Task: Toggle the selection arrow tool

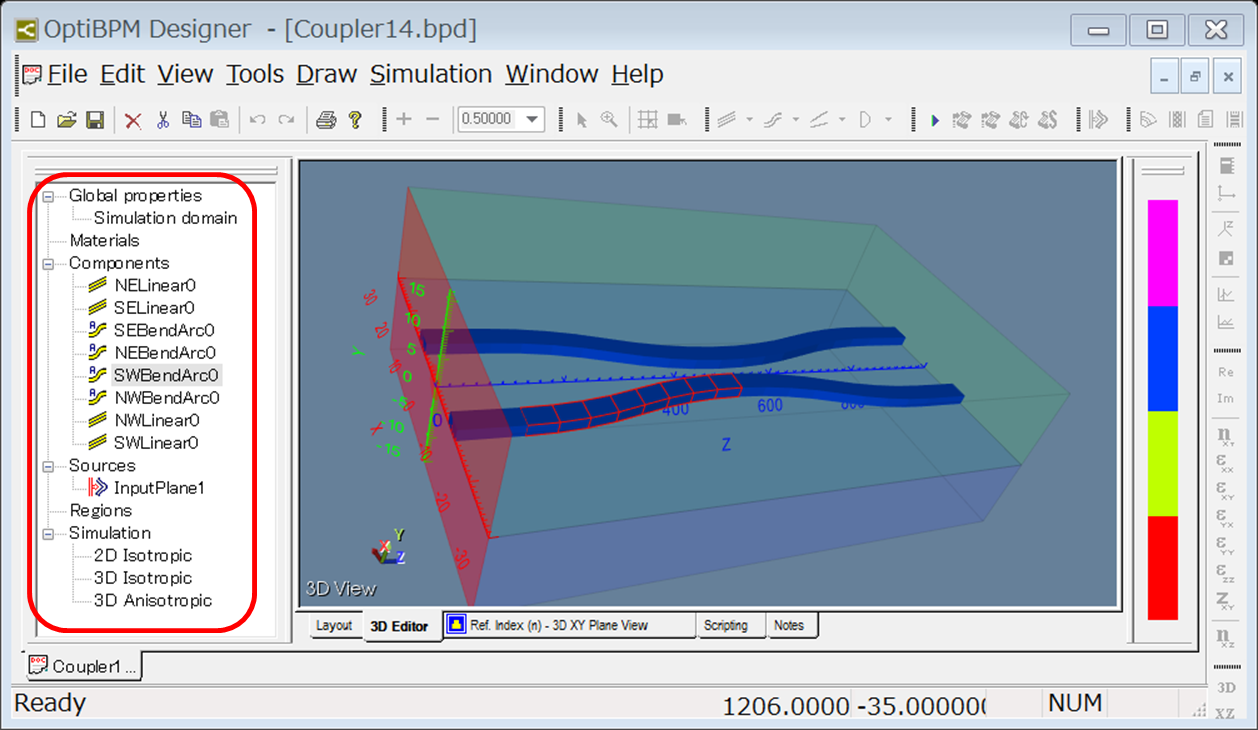Action: [580, 119]
